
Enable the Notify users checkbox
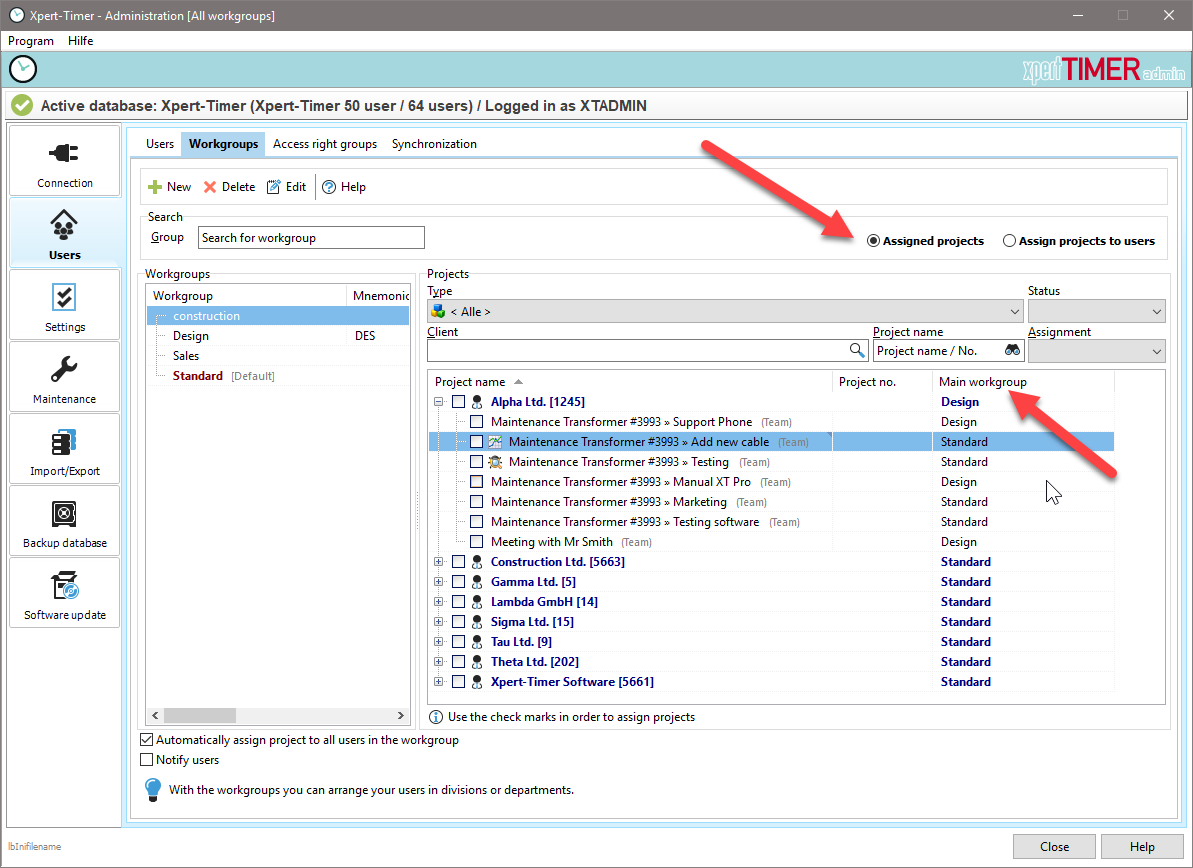click(x=147, y=760)
